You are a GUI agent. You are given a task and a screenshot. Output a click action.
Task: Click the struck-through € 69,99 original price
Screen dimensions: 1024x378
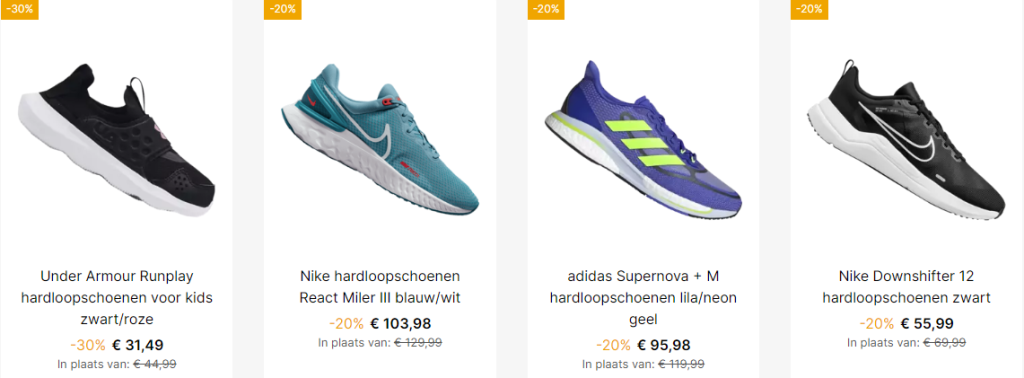tap(944, 342)
